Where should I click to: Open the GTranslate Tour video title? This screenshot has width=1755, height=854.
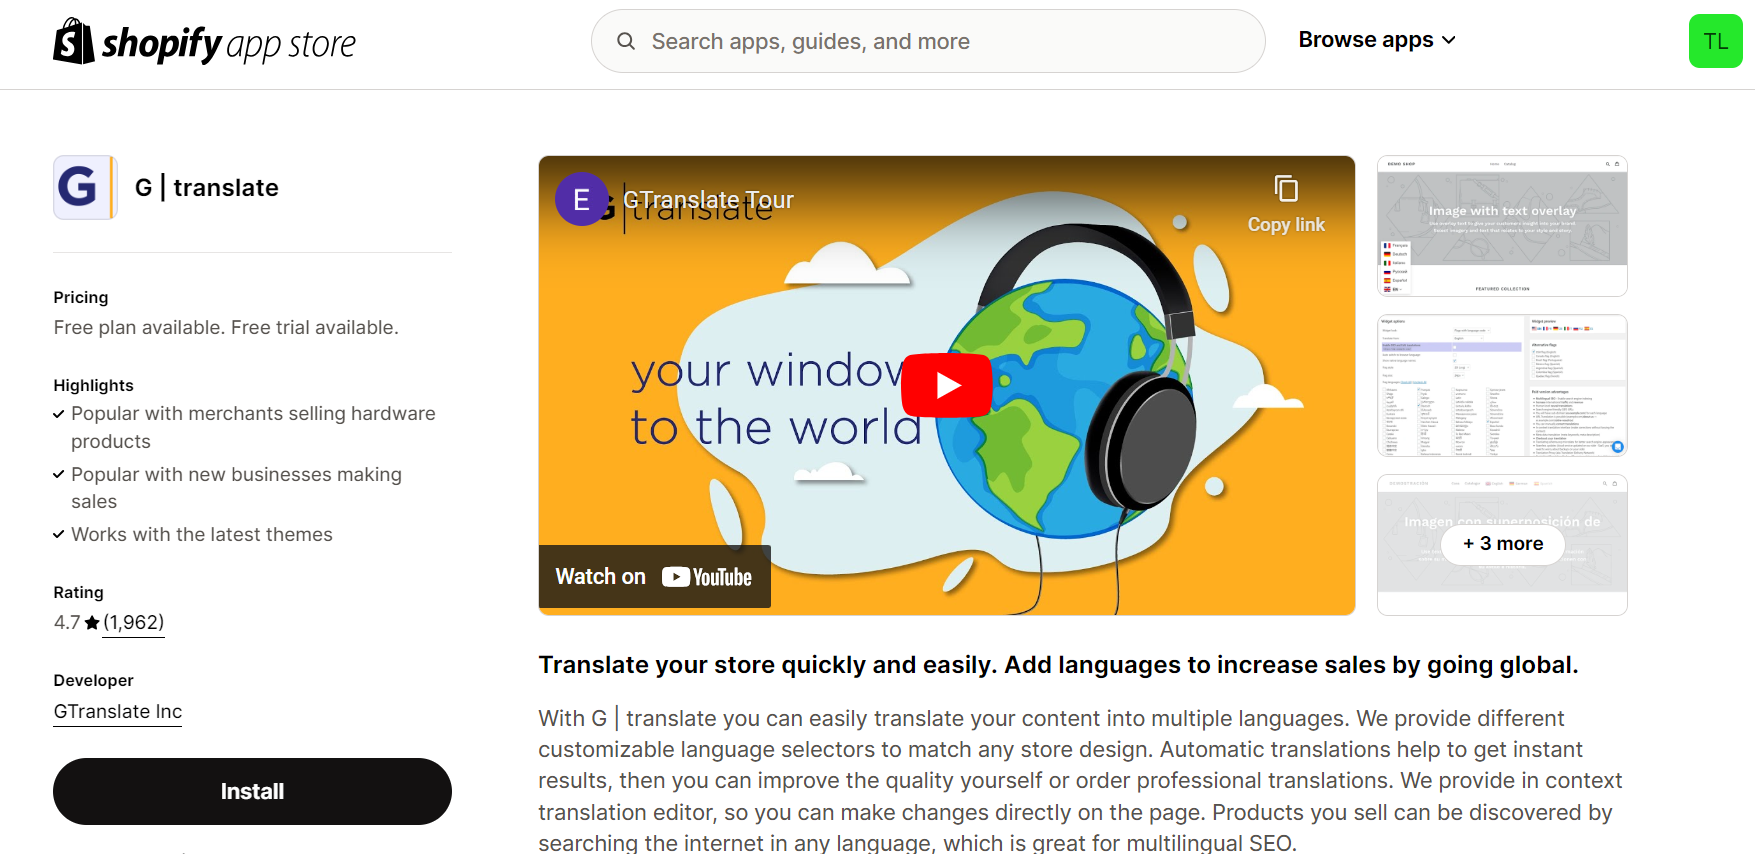[709, 200]
